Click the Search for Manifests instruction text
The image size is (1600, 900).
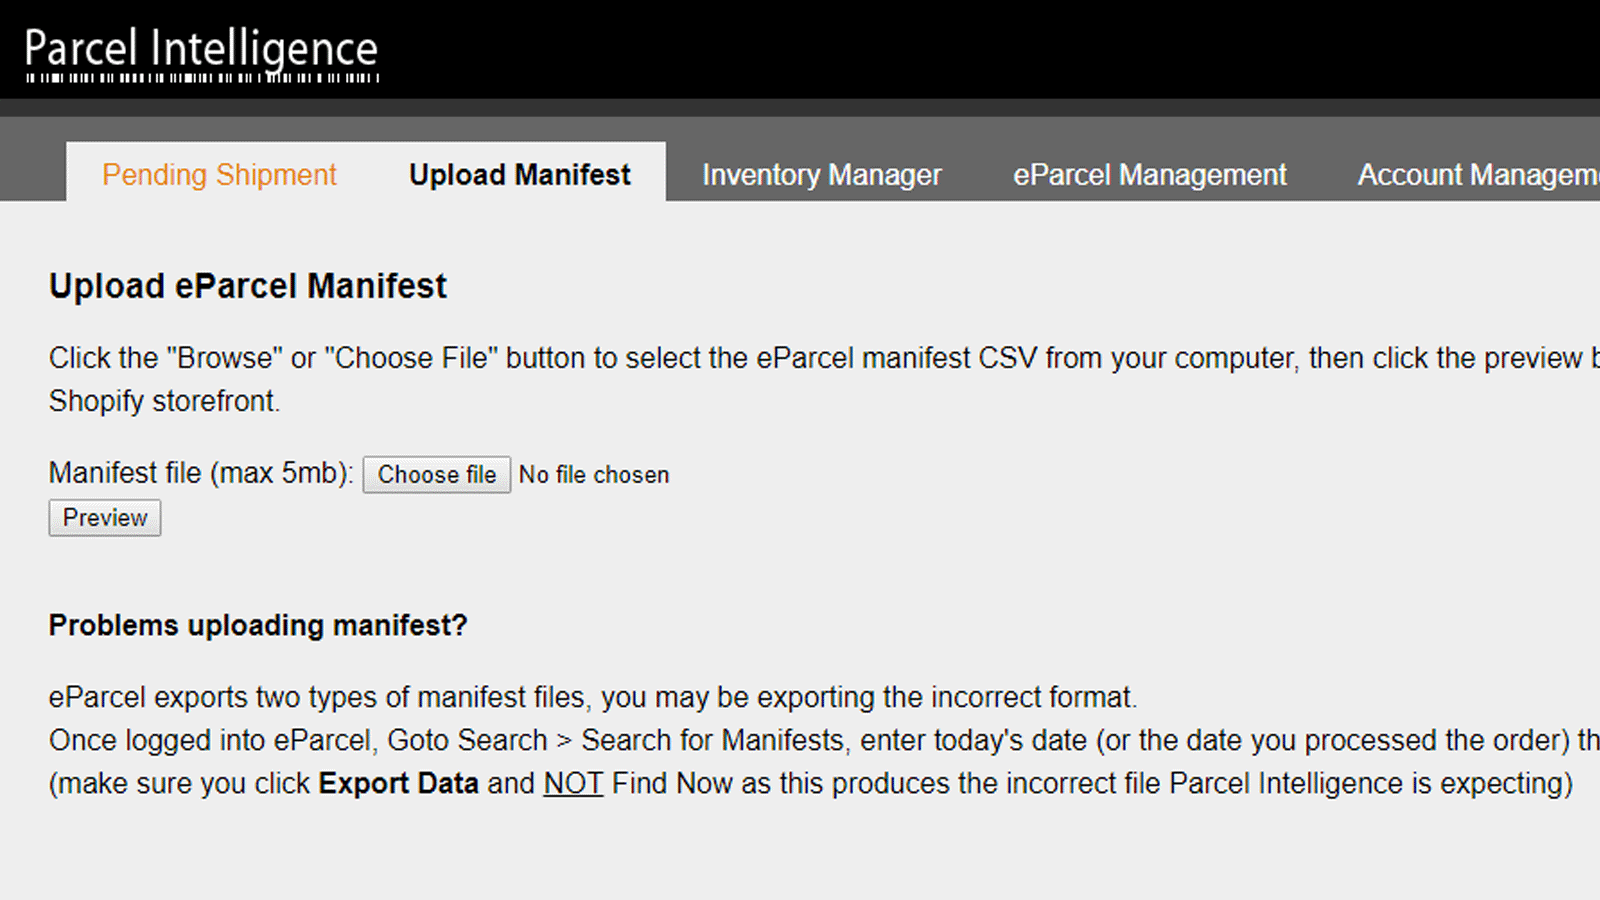[x=713, y=740]
